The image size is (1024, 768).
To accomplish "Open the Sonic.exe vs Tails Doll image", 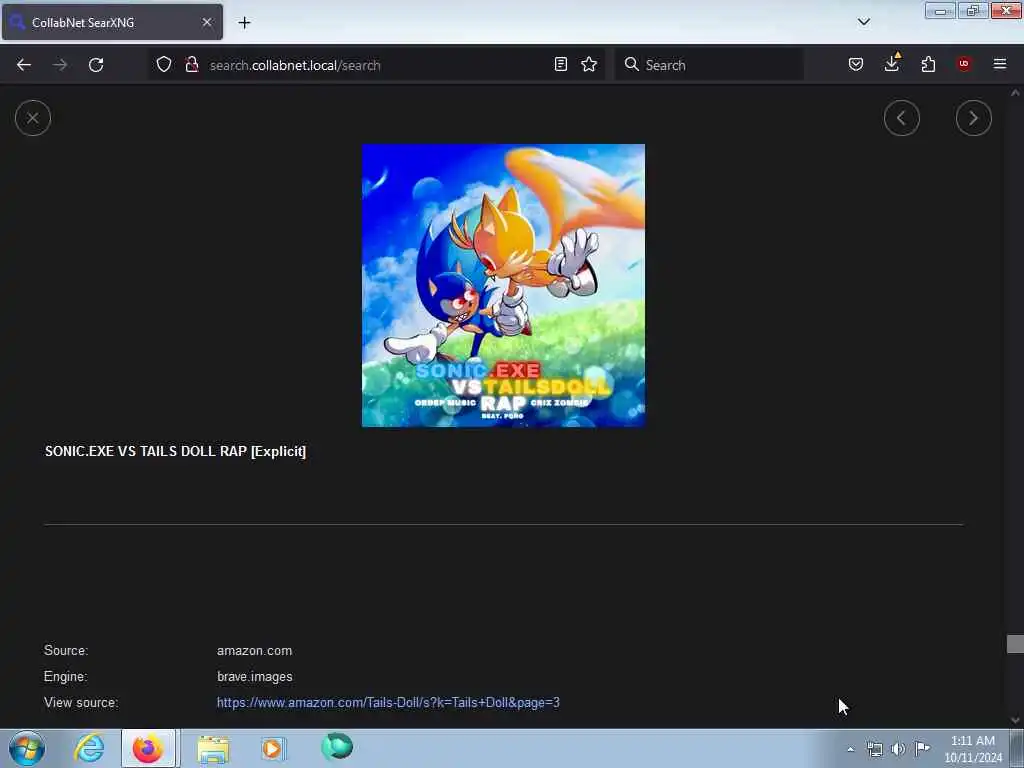I will pyautogui.click(x=504, y=285).
